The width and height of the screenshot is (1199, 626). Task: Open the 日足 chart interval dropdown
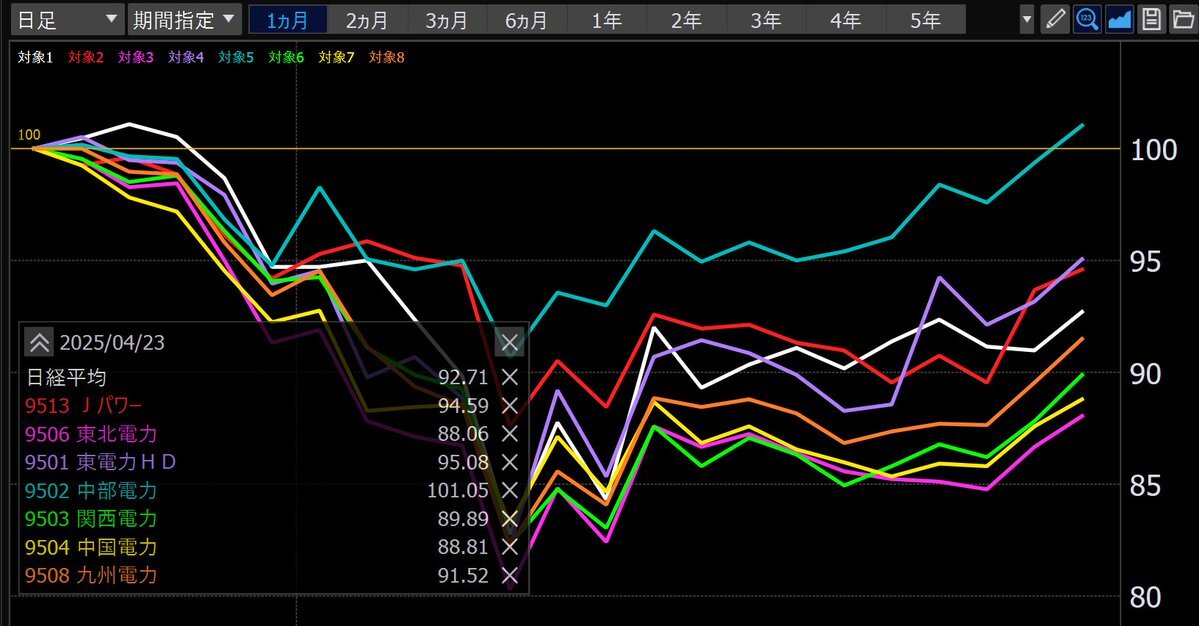(67, 20)
